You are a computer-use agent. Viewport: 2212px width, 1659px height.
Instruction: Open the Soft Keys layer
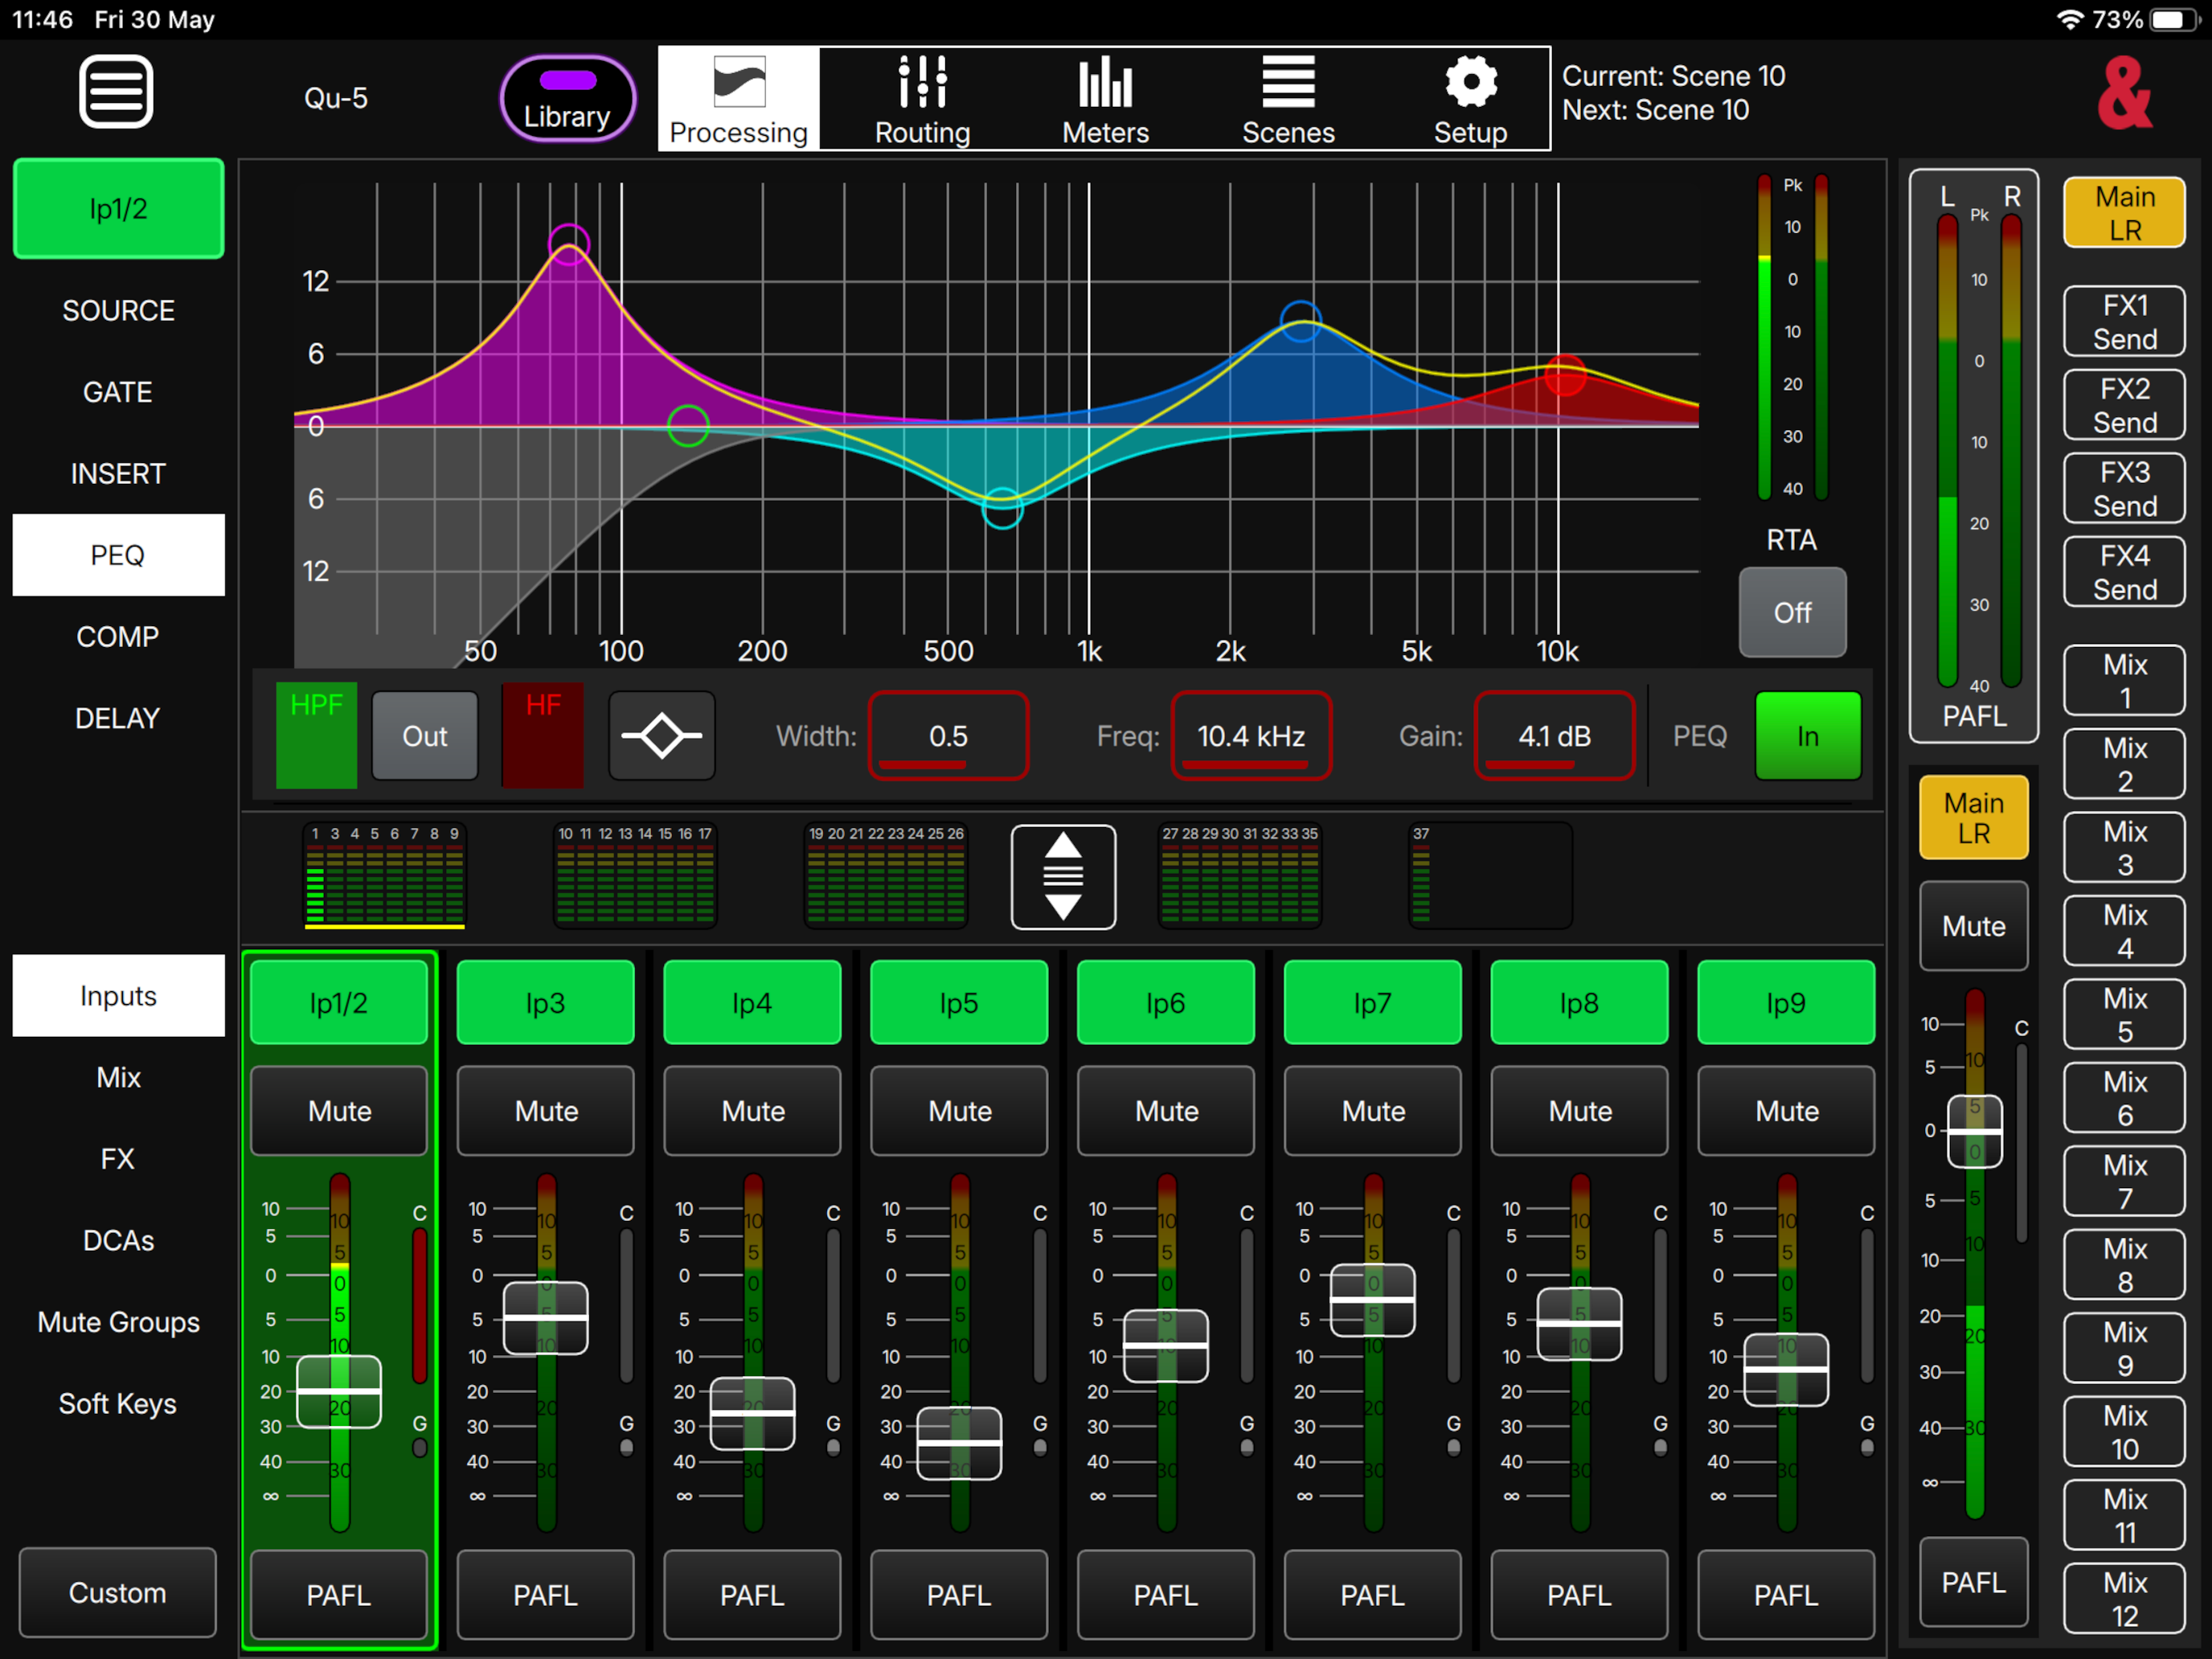[x=118, y=1403]
